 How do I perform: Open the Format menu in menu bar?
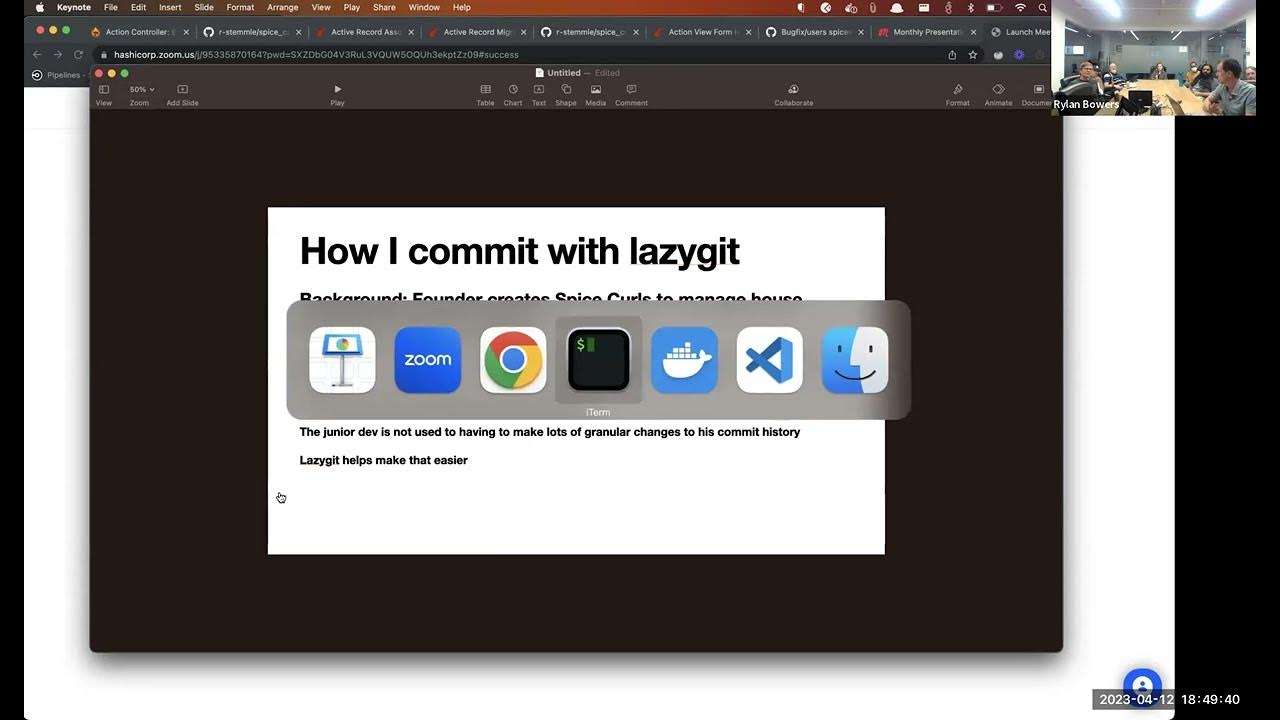[240, 7]
